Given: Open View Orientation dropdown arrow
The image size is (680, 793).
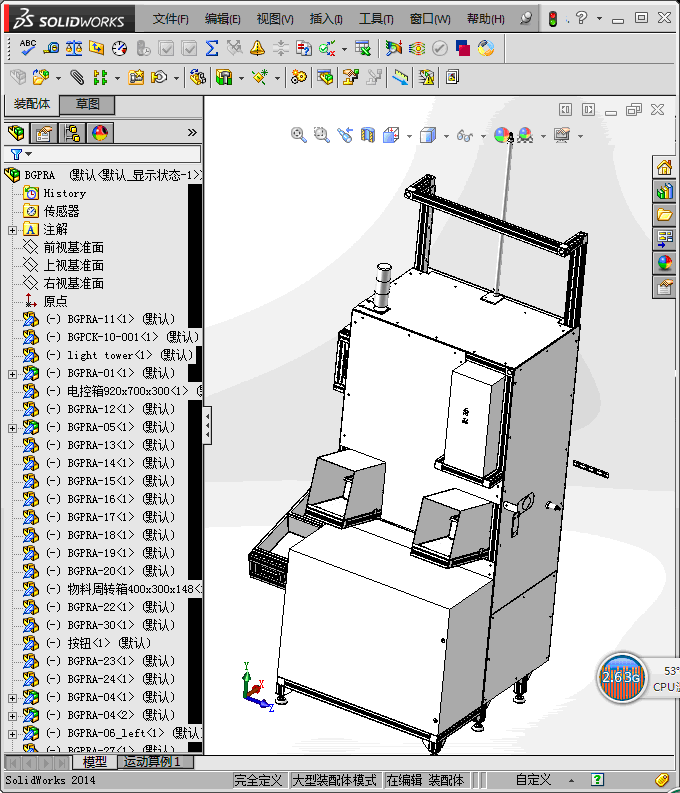Looking at the screenshot, I should tap(409, 136).
